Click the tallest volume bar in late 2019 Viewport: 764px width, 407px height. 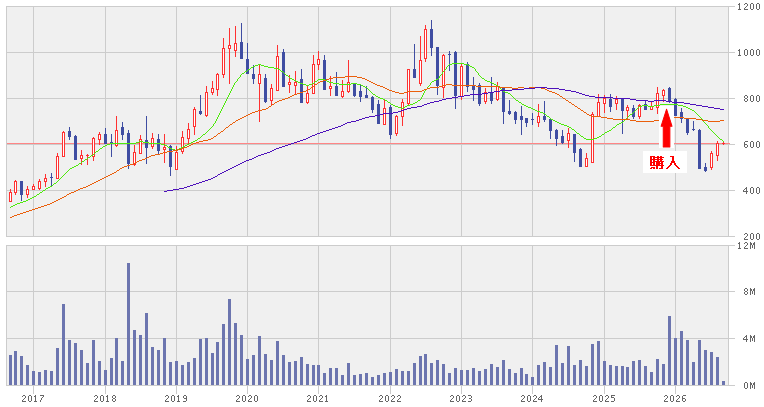(x=229, y=342)
